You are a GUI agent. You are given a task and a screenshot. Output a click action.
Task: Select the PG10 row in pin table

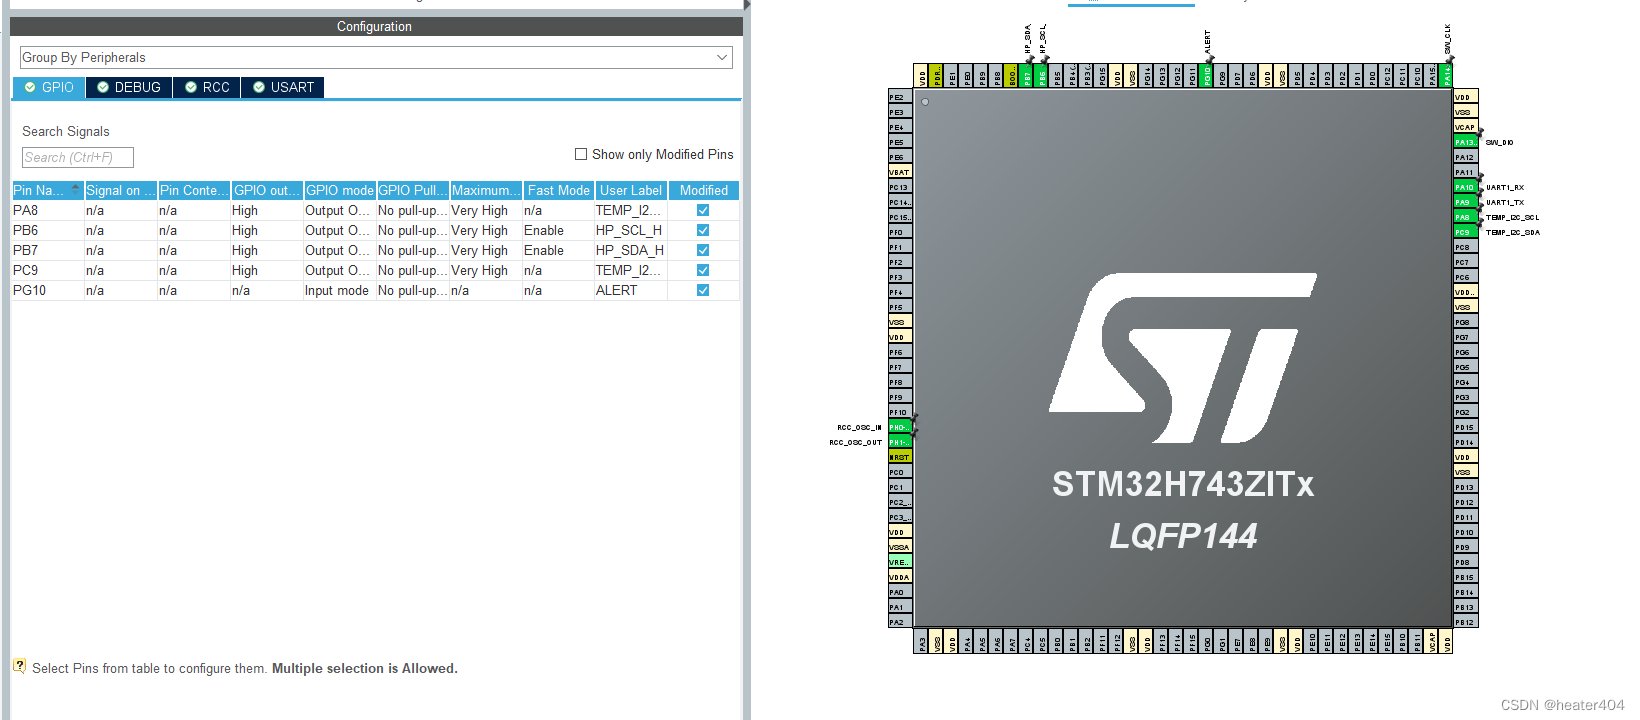click(x=375, y=290)
